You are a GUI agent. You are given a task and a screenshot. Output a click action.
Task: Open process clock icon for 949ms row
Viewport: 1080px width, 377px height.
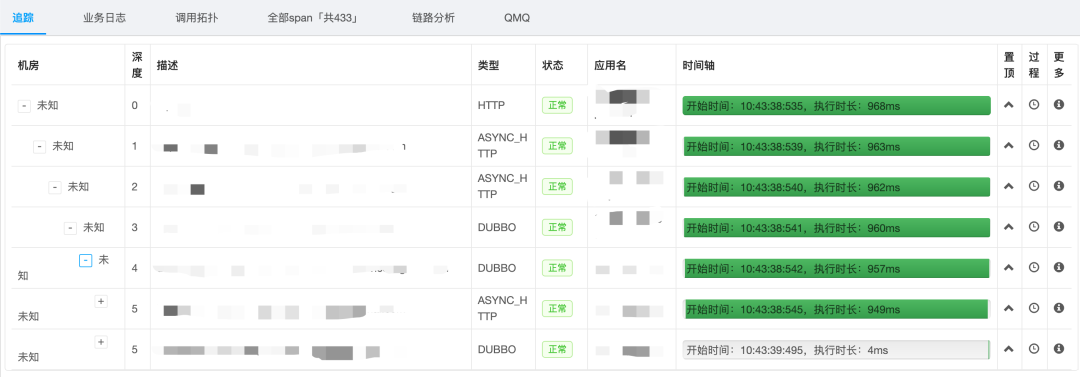click(1033, 308)
